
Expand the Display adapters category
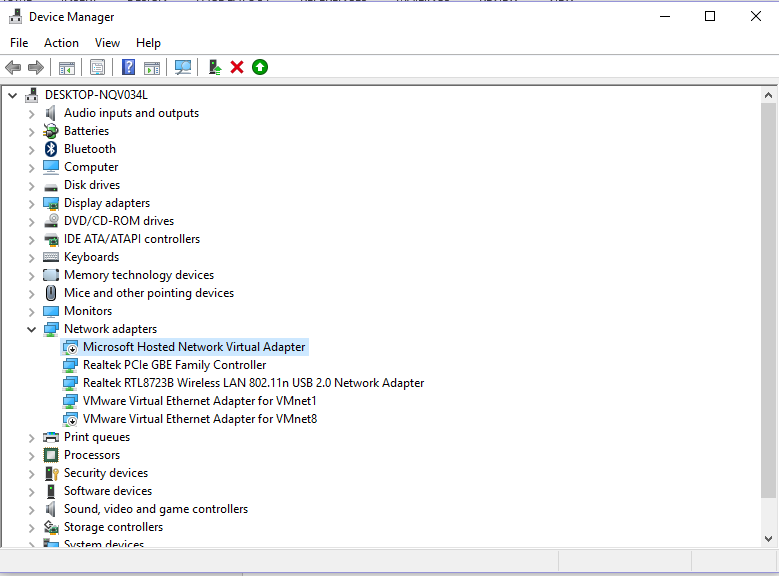(31, 204)
